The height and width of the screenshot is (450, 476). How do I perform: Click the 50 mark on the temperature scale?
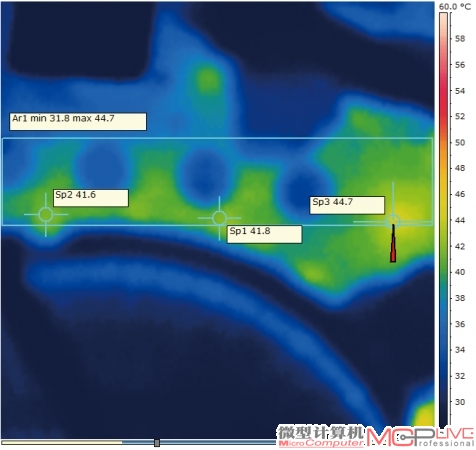point(460,142)
